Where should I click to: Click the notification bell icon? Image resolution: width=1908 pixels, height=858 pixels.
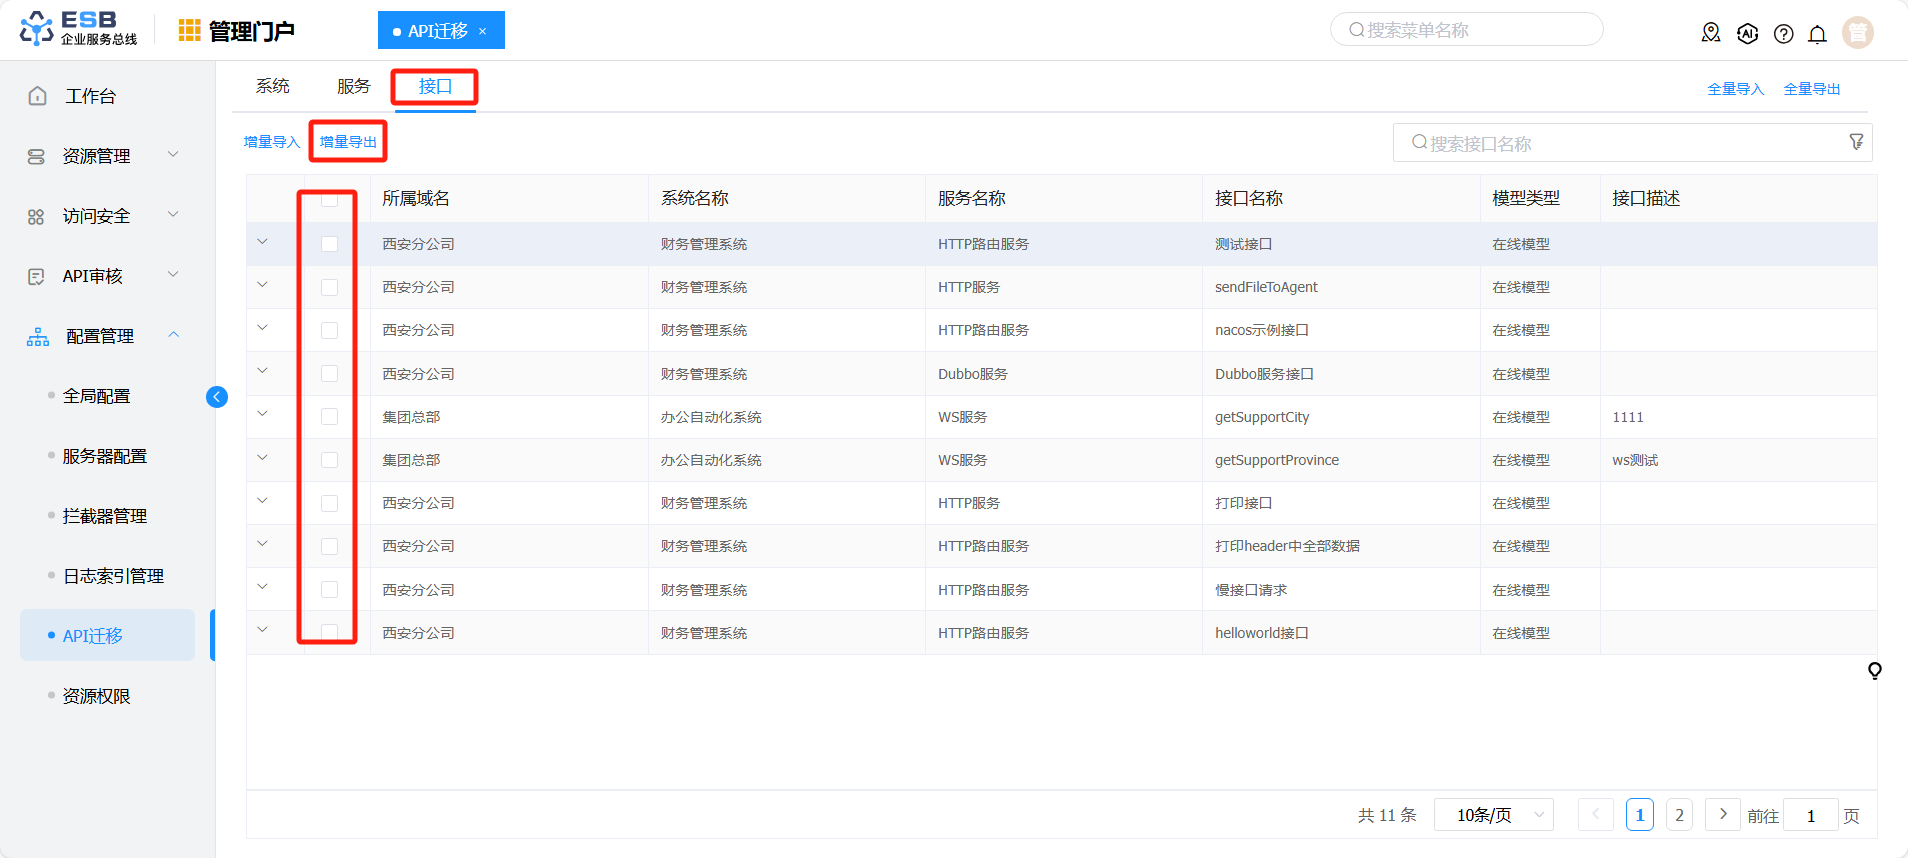click(1817, 34)
